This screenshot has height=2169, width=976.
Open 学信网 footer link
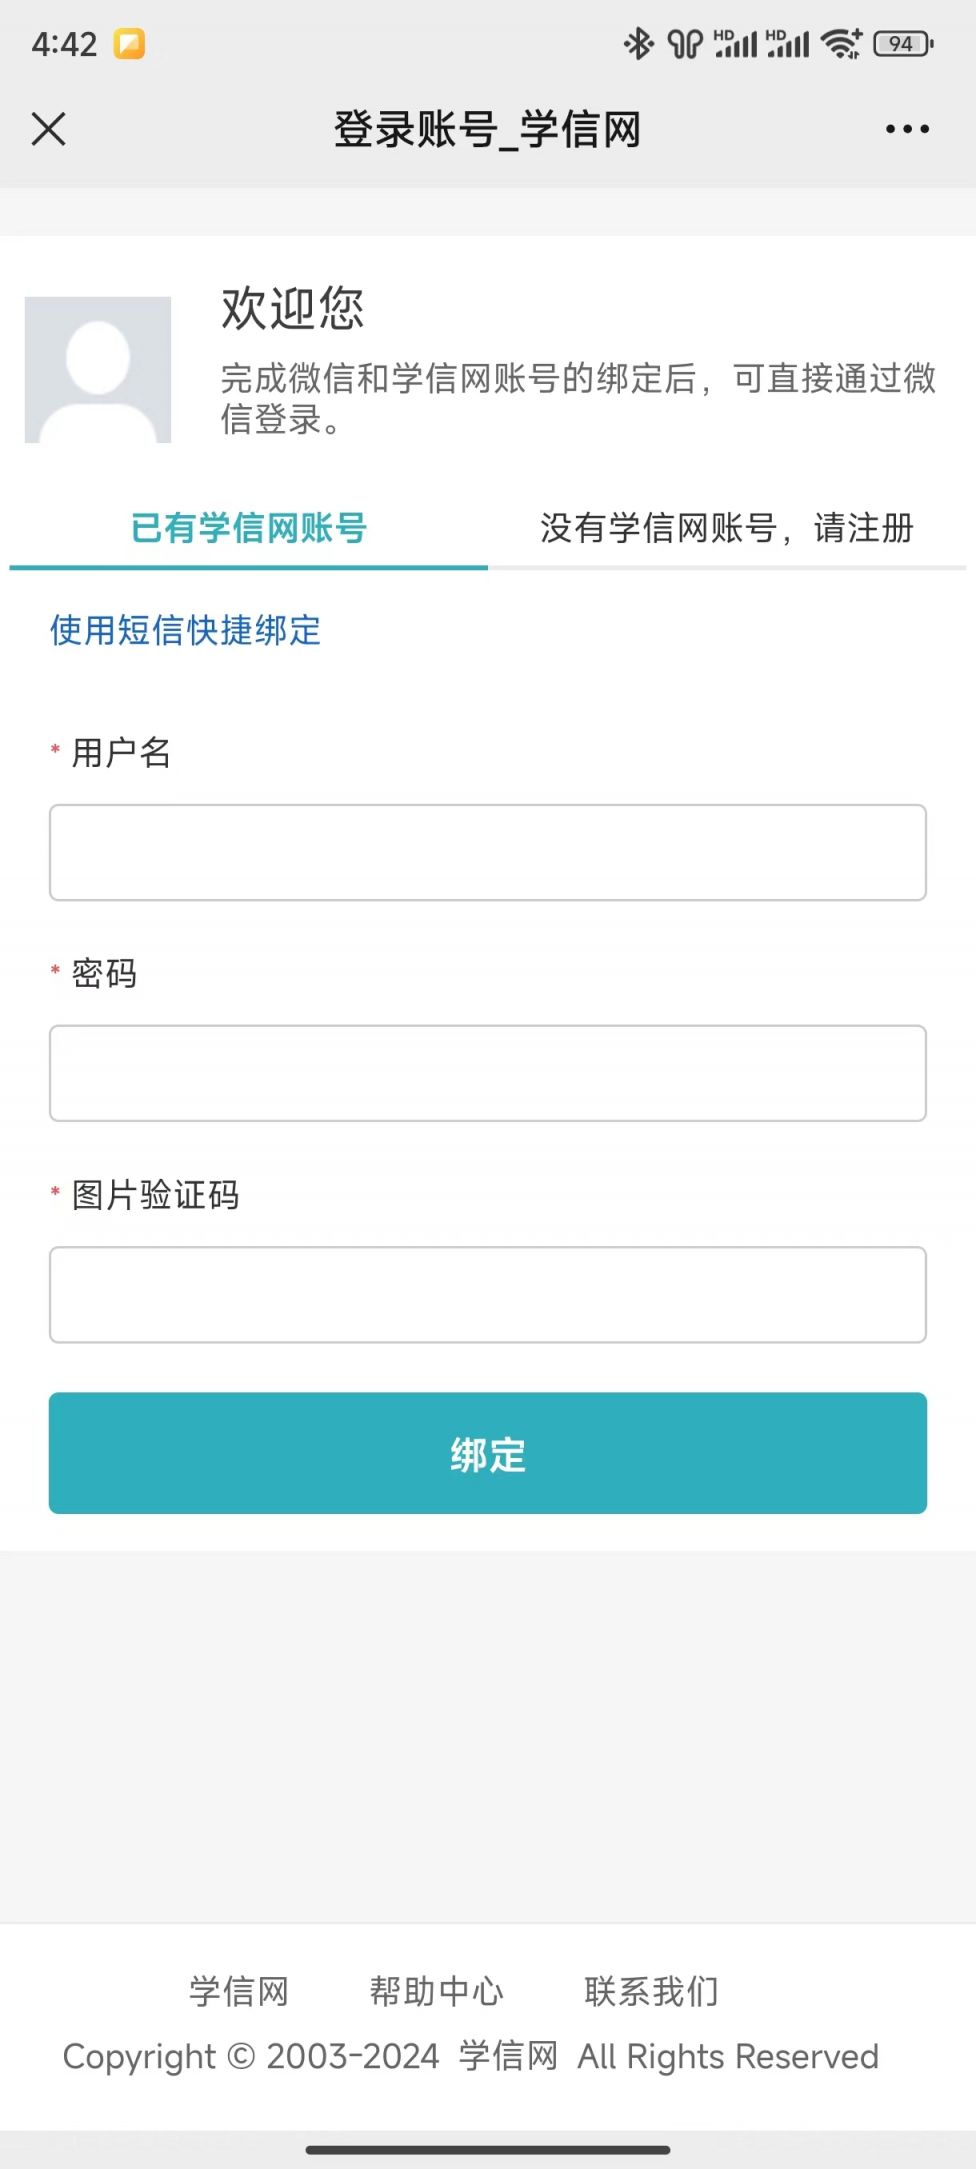[x=239, y=1991]
